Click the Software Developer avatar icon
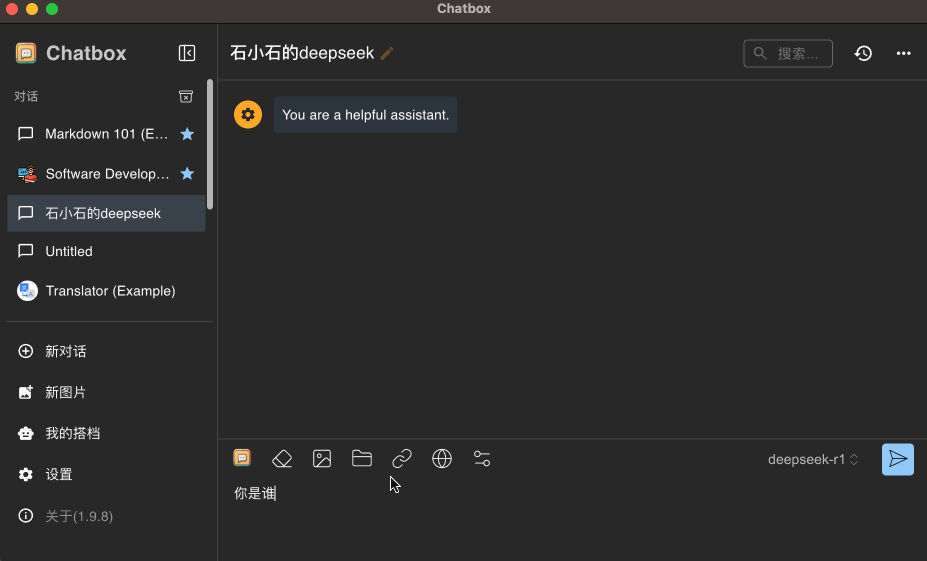 [x=27, y=174]
